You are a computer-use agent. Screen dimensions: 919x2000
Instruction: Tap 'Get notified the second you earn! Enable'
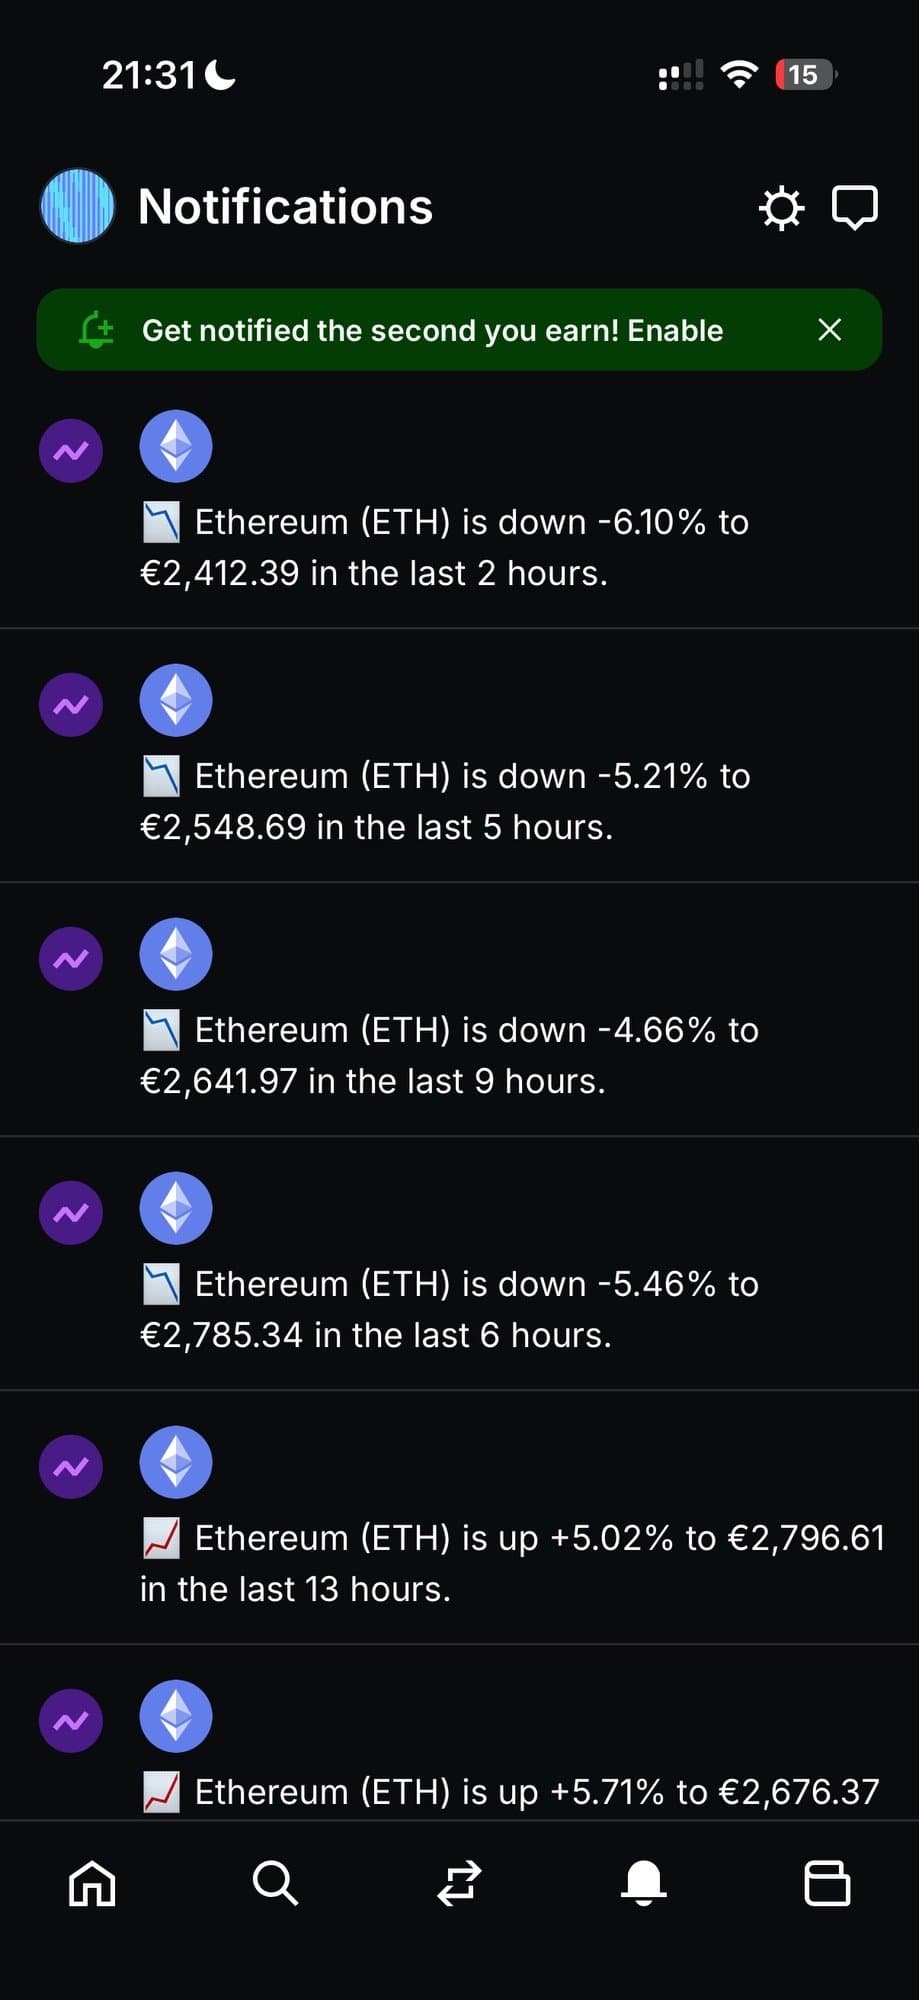(432, 330)
